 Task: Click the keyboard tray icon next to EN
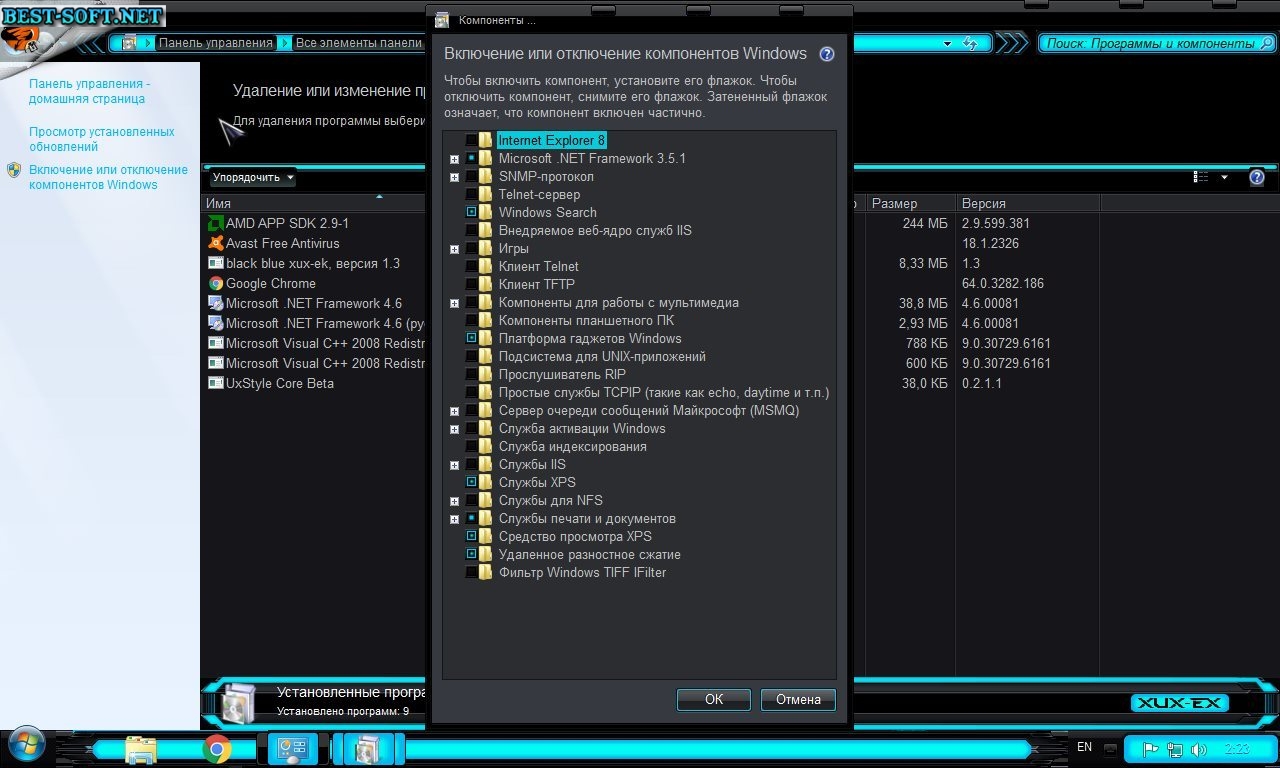coord(1110,748)
